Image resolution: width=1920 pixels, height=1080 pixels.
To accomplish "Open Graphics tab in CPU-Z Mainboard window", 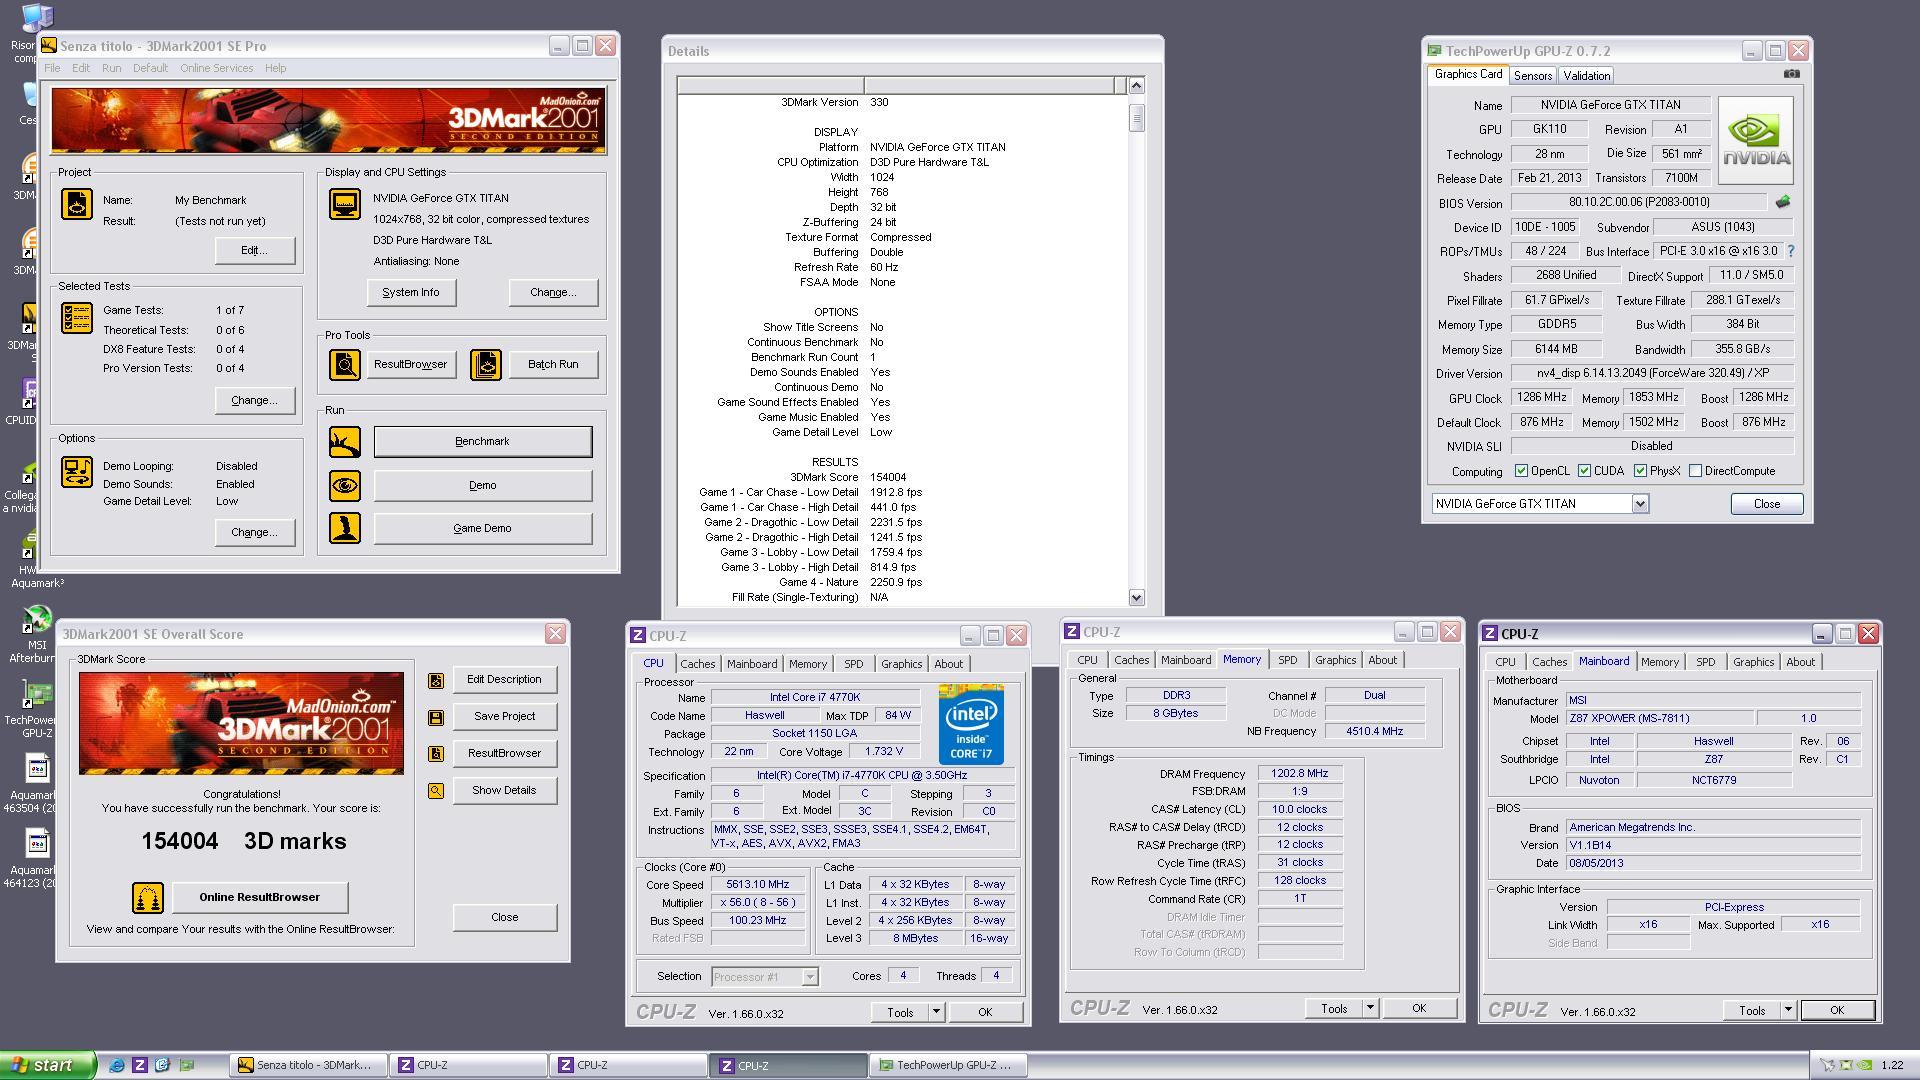I will [1753, 662].
